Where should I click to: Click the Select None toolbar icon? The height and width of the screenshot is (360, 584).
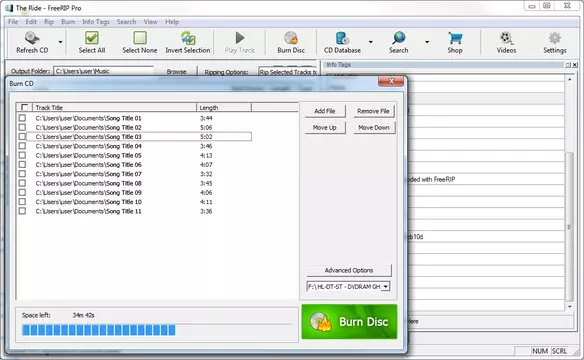click(x=140, y=38)
